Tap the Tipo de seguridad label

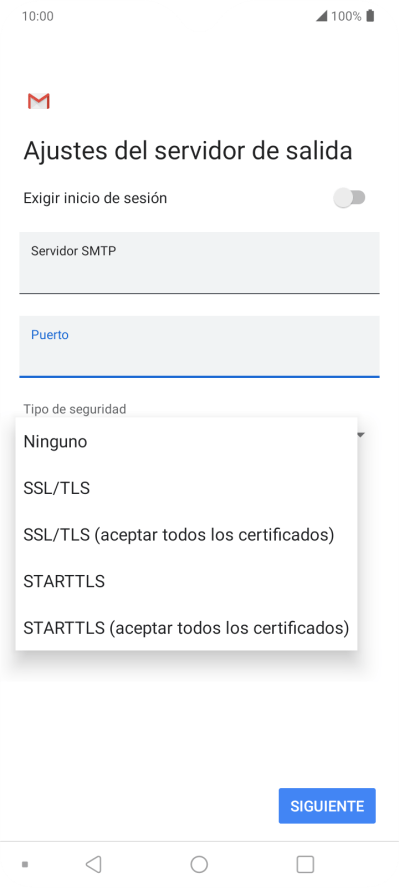pyautogui.click(x=75, y=408)
